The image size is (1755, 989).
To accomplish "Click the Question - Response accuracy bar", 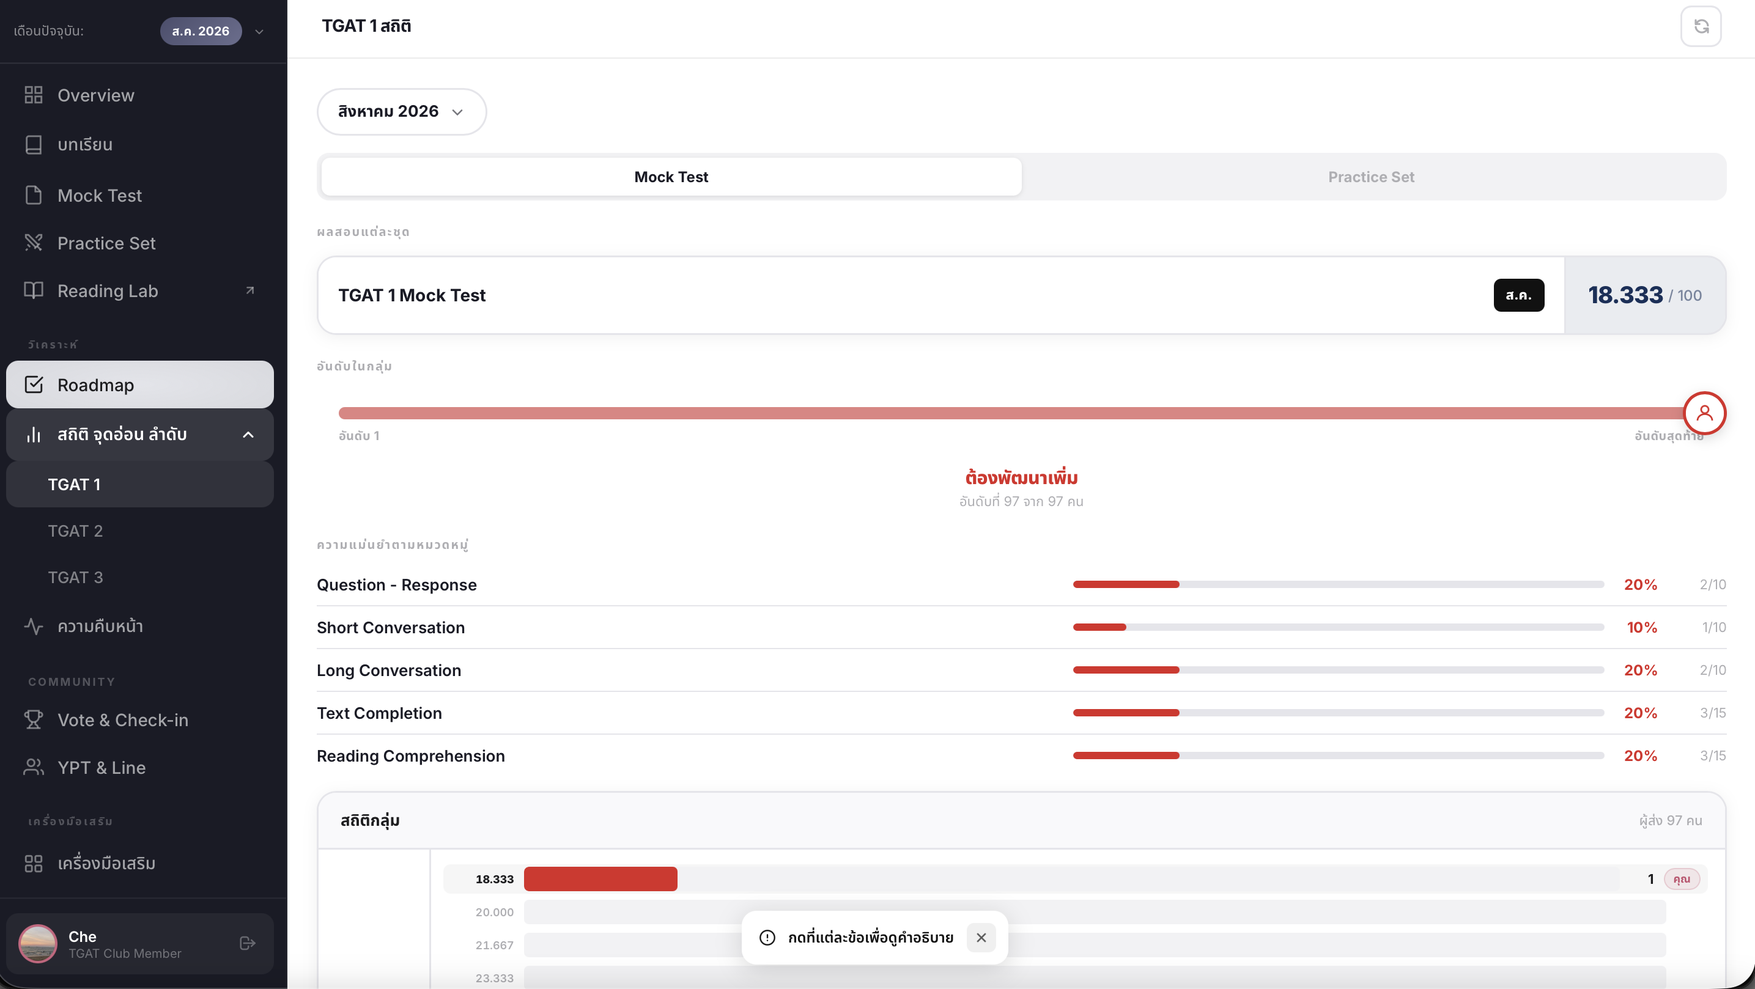I will [x=1338, y=584].
